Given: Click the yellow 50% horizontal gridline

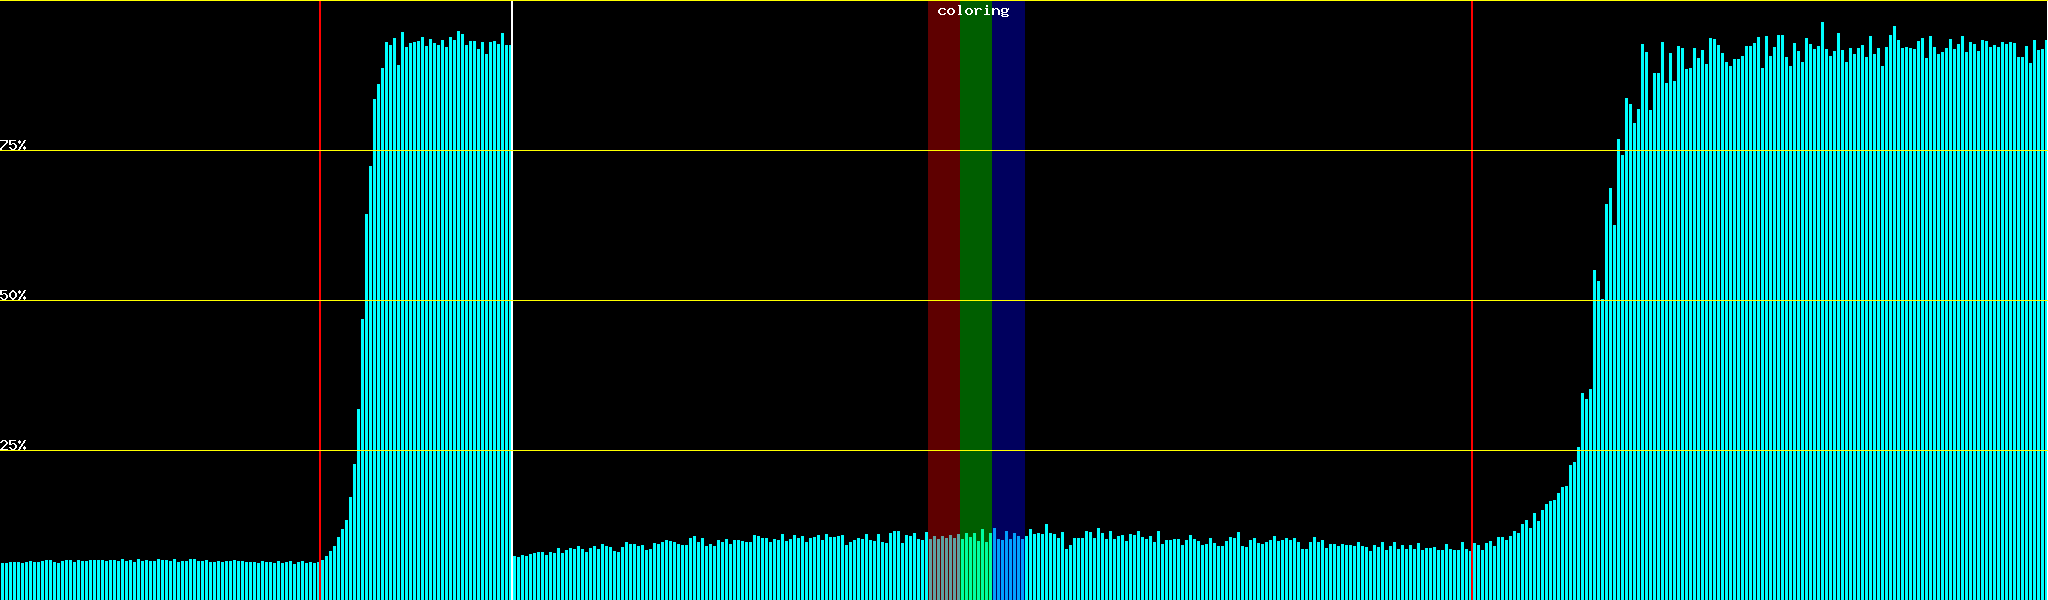Looking at the screenshot, I should point(700,301).
